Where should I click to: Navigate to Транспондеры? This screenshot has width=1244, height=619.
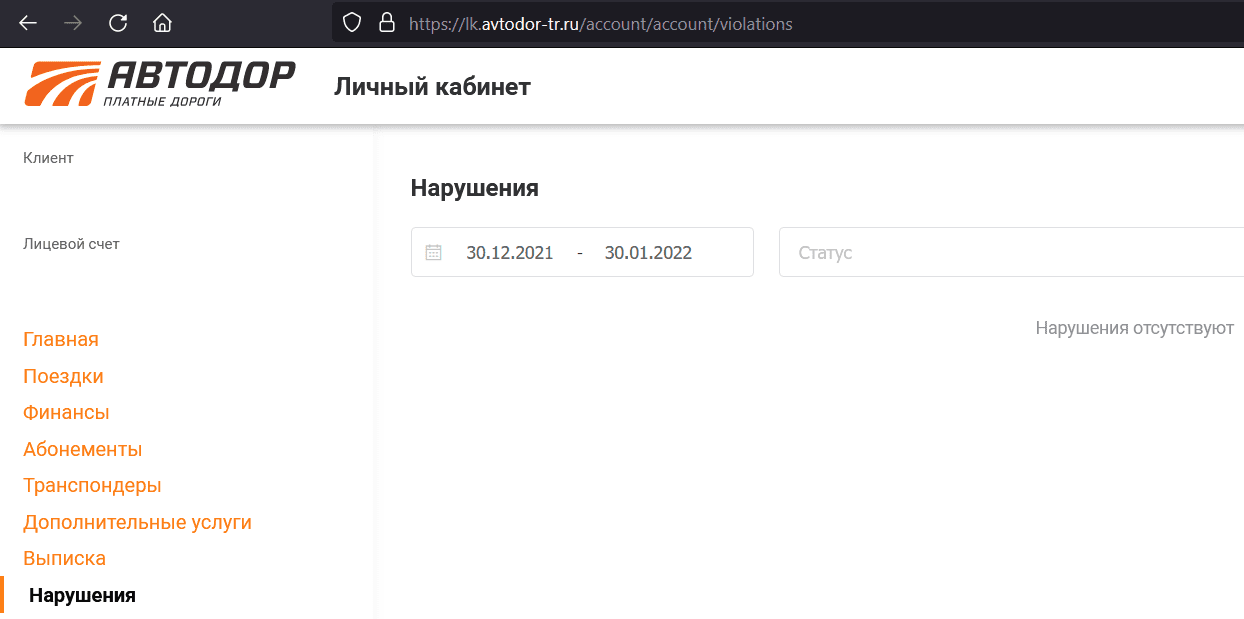tap(92, 486)
